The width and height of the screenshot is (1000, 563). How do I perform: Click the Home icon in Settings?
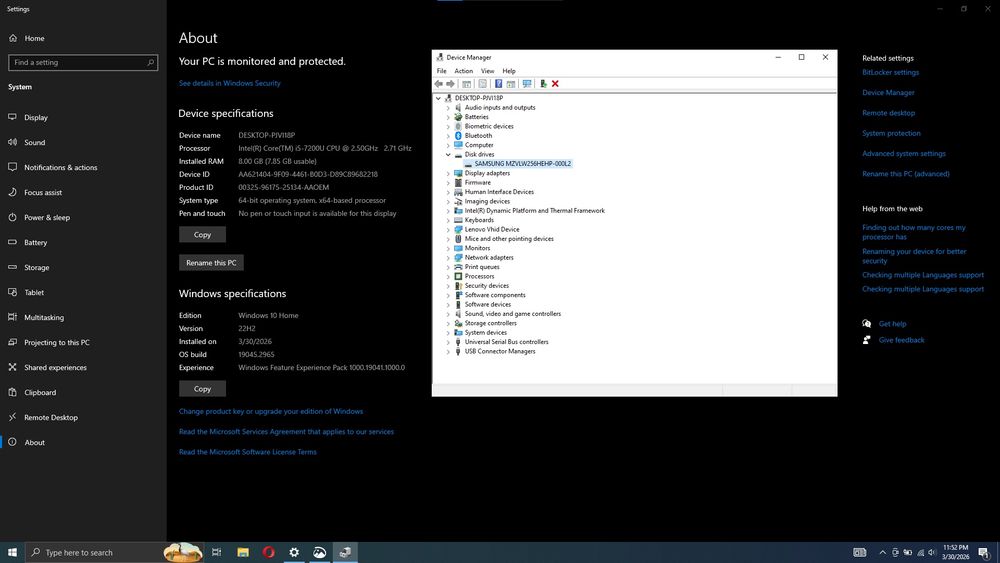13,38
